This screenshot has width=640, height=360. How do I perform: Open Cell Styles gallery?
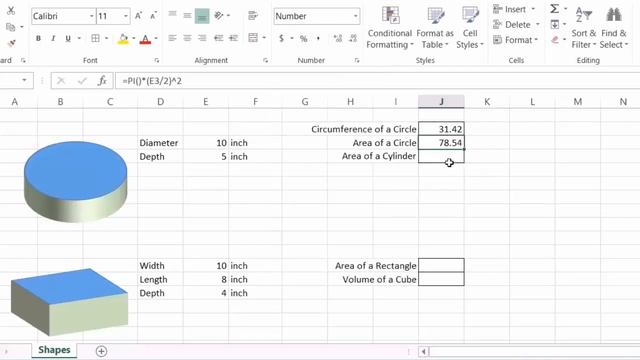[470, 27]
